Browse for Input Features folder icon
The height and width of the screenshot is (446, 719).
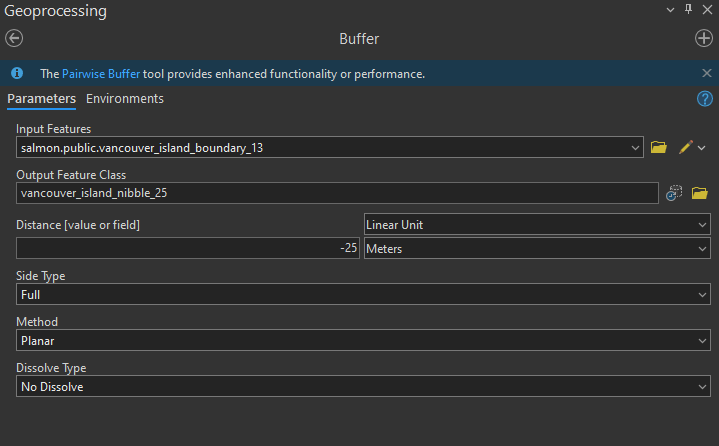[x=658, y=148]
